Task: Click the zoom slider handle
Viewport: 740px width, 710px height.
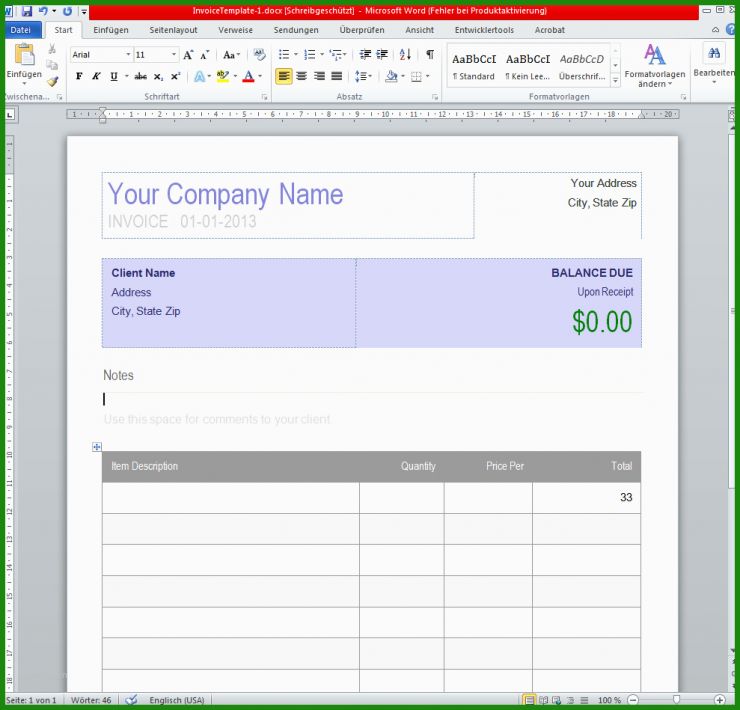Action: click(x=676, y=699)
